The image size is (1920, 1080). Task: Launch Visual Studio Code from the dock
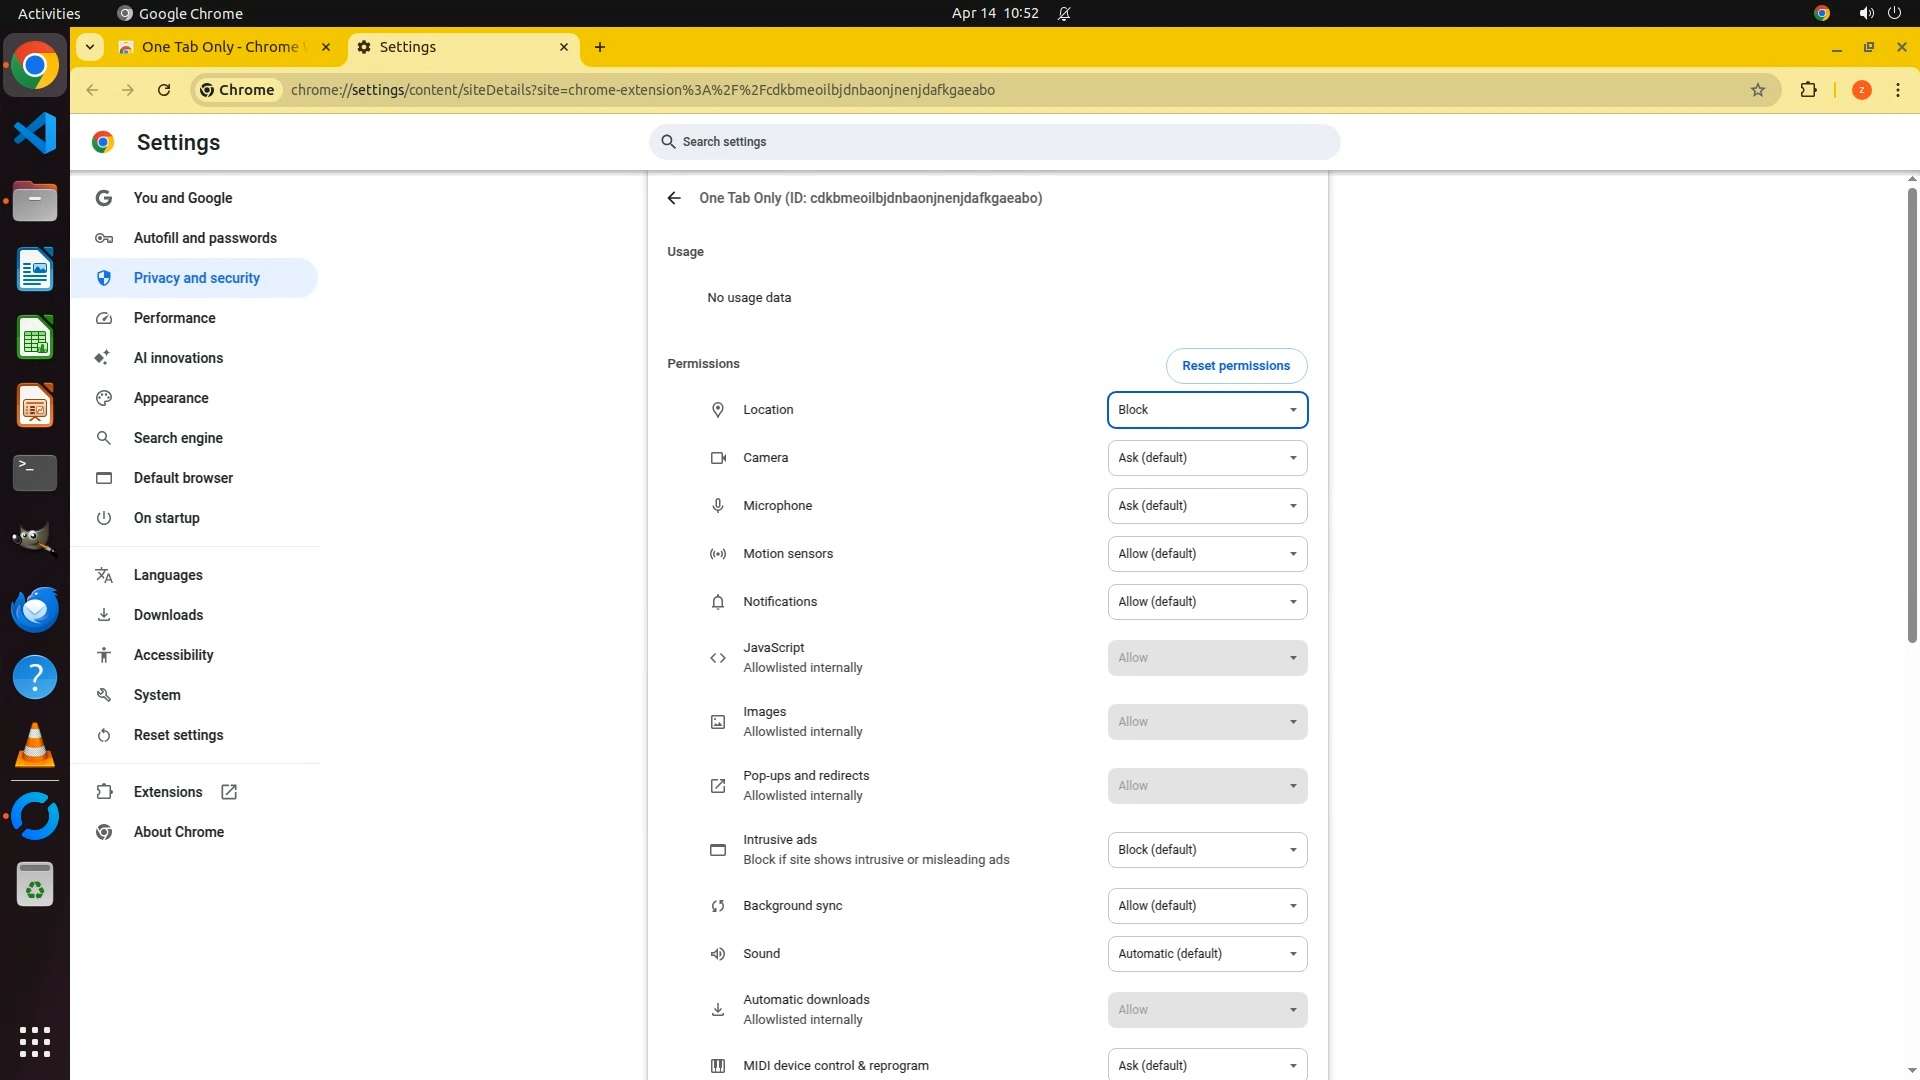coord(35,134)
